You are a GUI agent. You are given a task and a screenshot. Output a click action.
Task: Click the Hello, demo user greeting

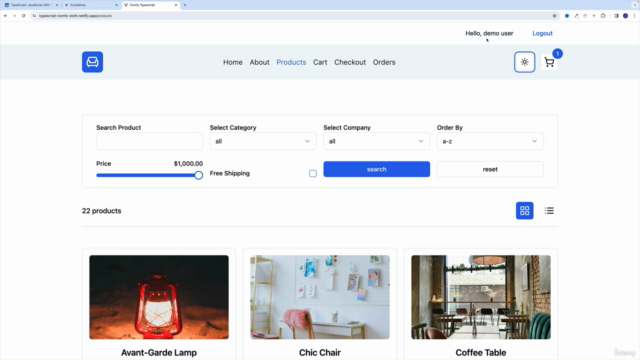coord(489,33)
